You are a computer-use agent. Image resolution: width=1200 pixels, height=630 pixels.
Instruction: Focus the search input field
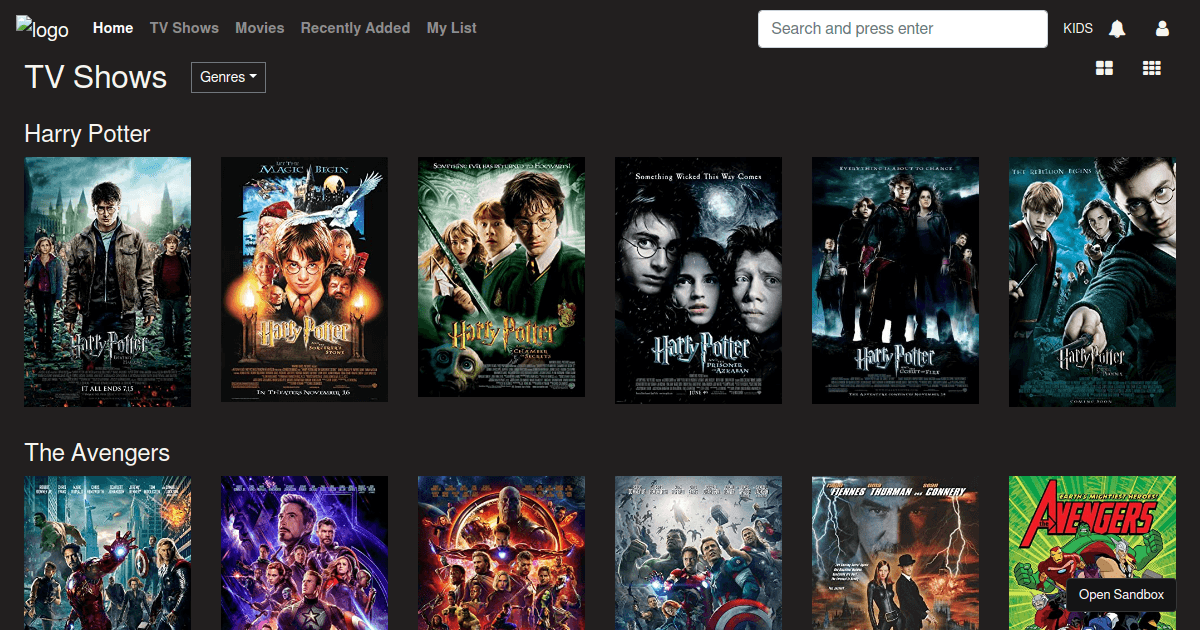coord(902,29)
